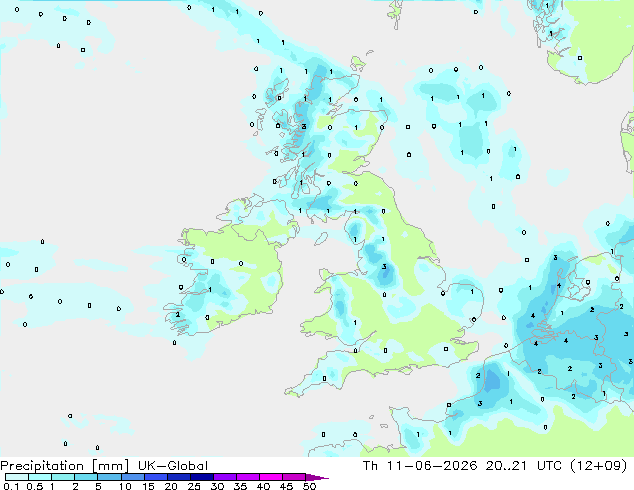Select the 2–5 mm legend color swatch

coord(86,477)
